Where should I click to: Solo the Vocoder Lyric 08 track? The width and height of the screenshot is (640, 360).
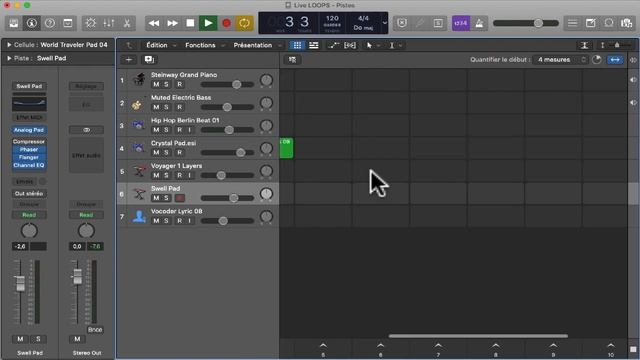tap(166, 221)
